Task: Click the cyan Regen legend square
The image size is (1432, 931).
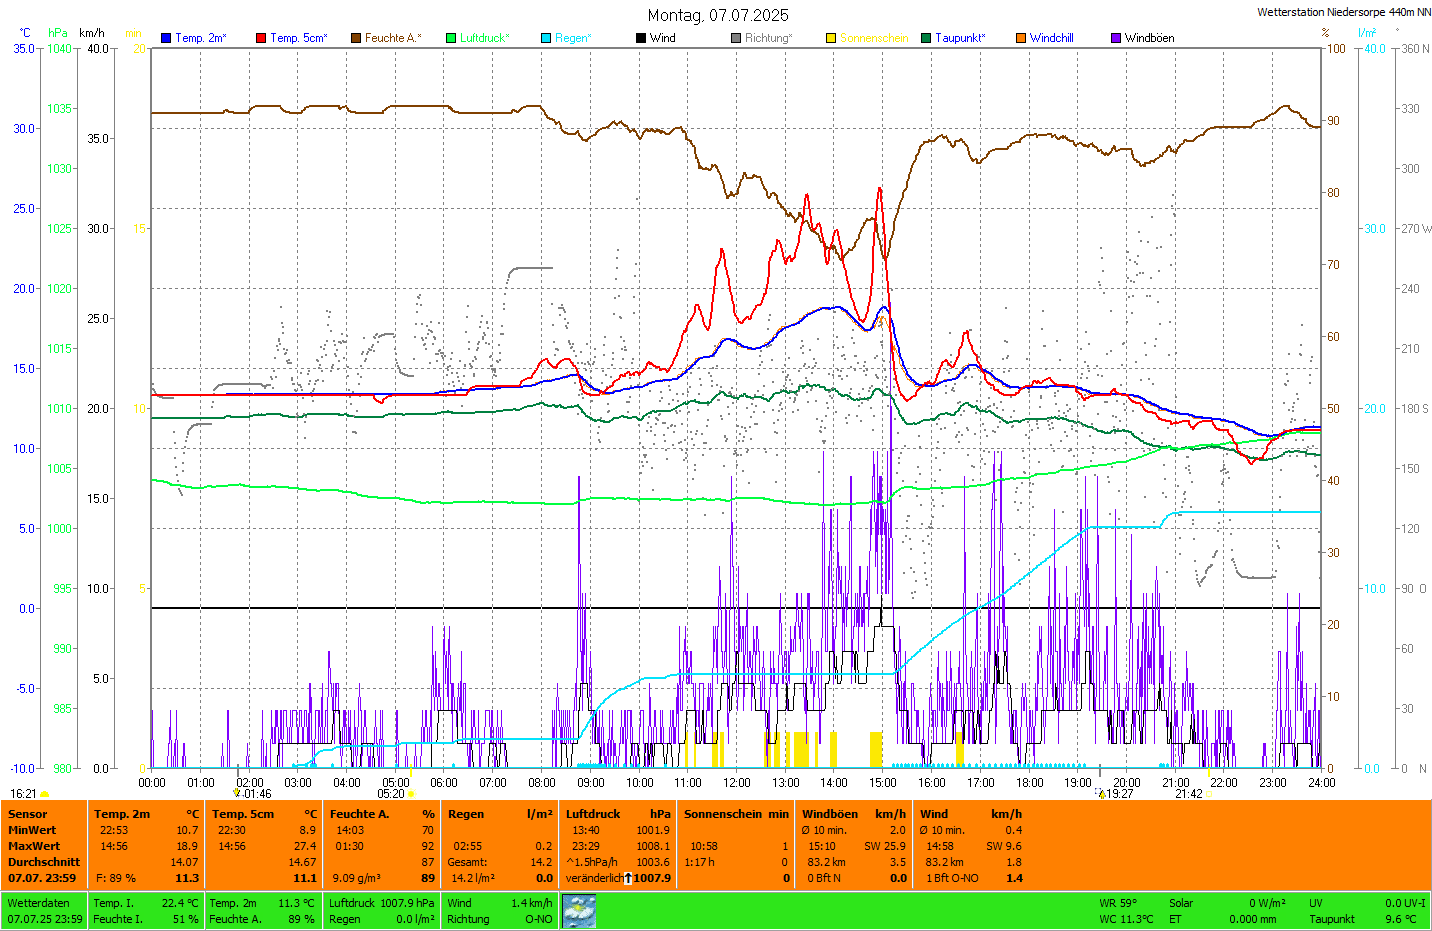Action: click(546, 38)
